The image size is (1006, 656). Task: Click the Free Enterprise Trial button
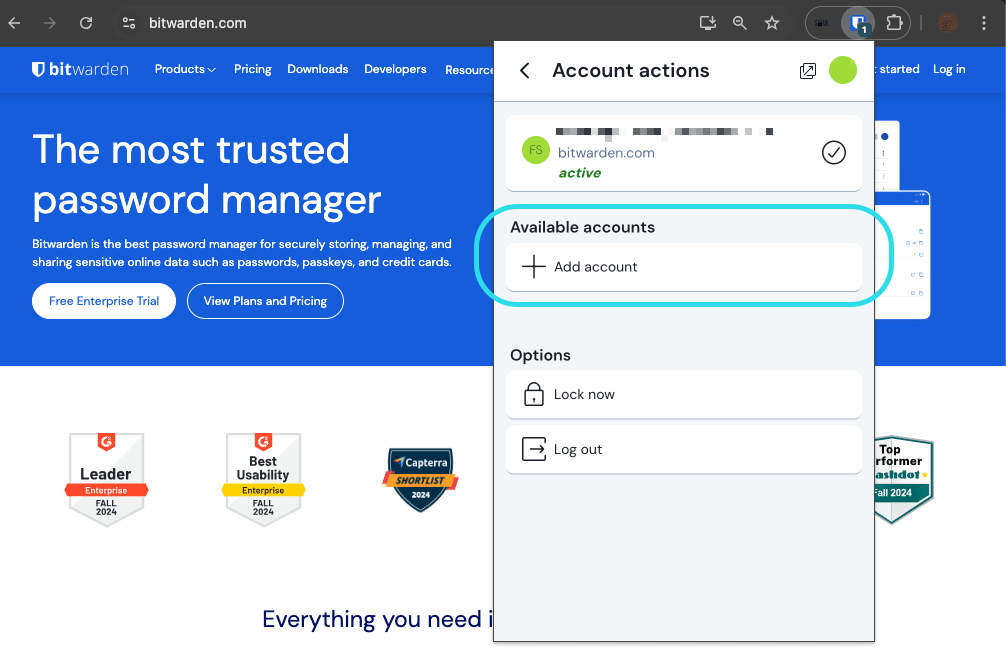pos(103,300)
